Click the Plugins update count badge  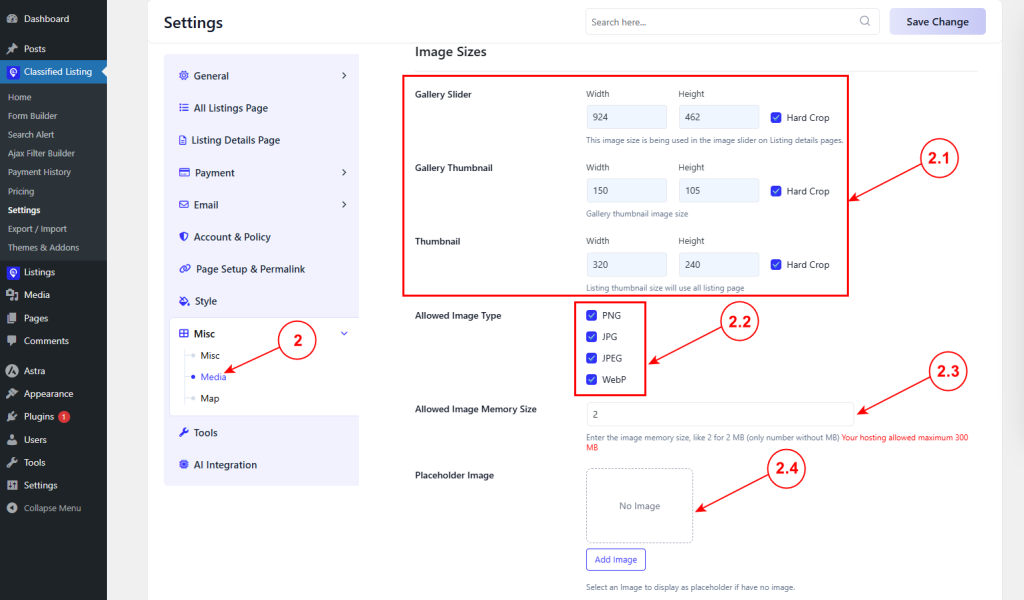(64, 417)
